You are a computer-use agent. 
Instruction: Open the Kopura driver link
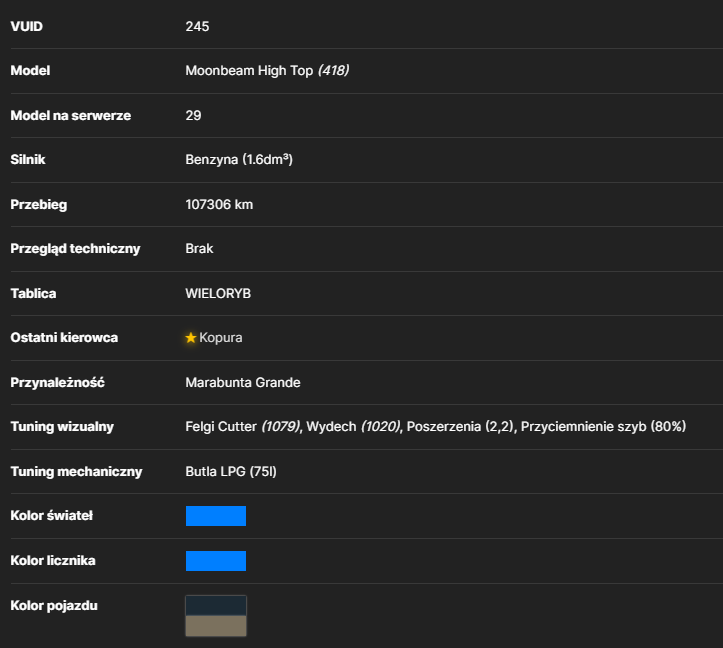pyautogui.click(x=220, y=338)
